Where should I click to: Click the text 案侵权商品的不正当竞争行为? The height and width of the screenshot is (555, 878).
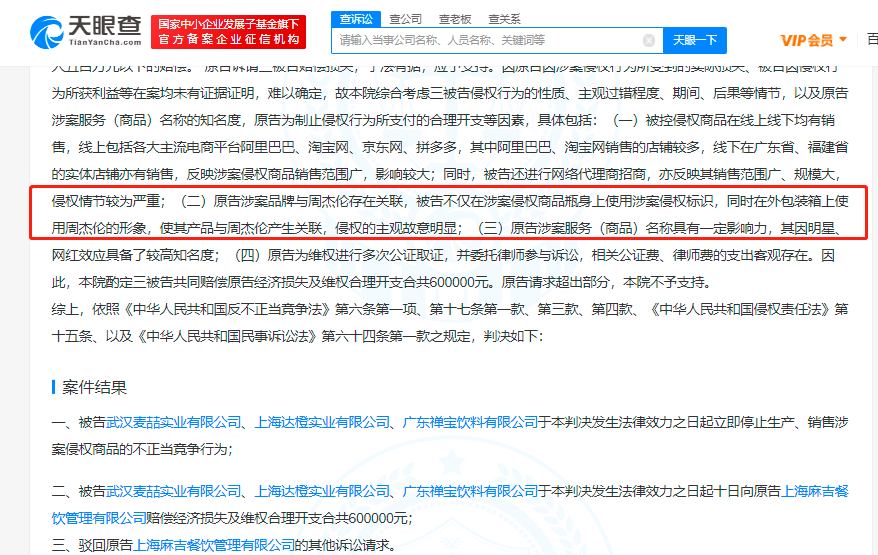point(139,449)
